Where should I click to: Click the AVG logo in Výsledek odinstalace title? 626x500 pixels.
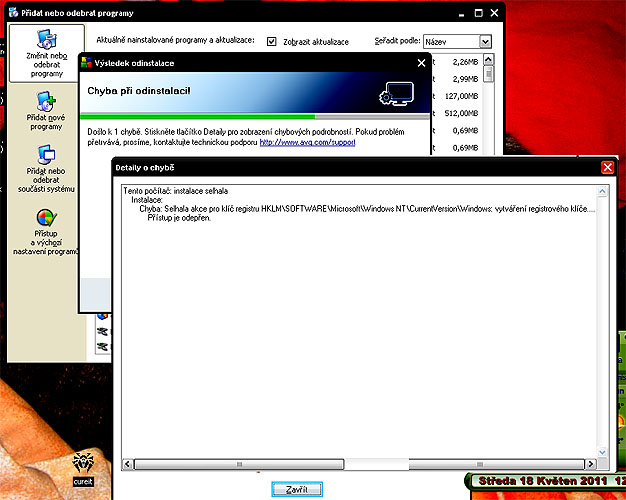tap(86, 63)
